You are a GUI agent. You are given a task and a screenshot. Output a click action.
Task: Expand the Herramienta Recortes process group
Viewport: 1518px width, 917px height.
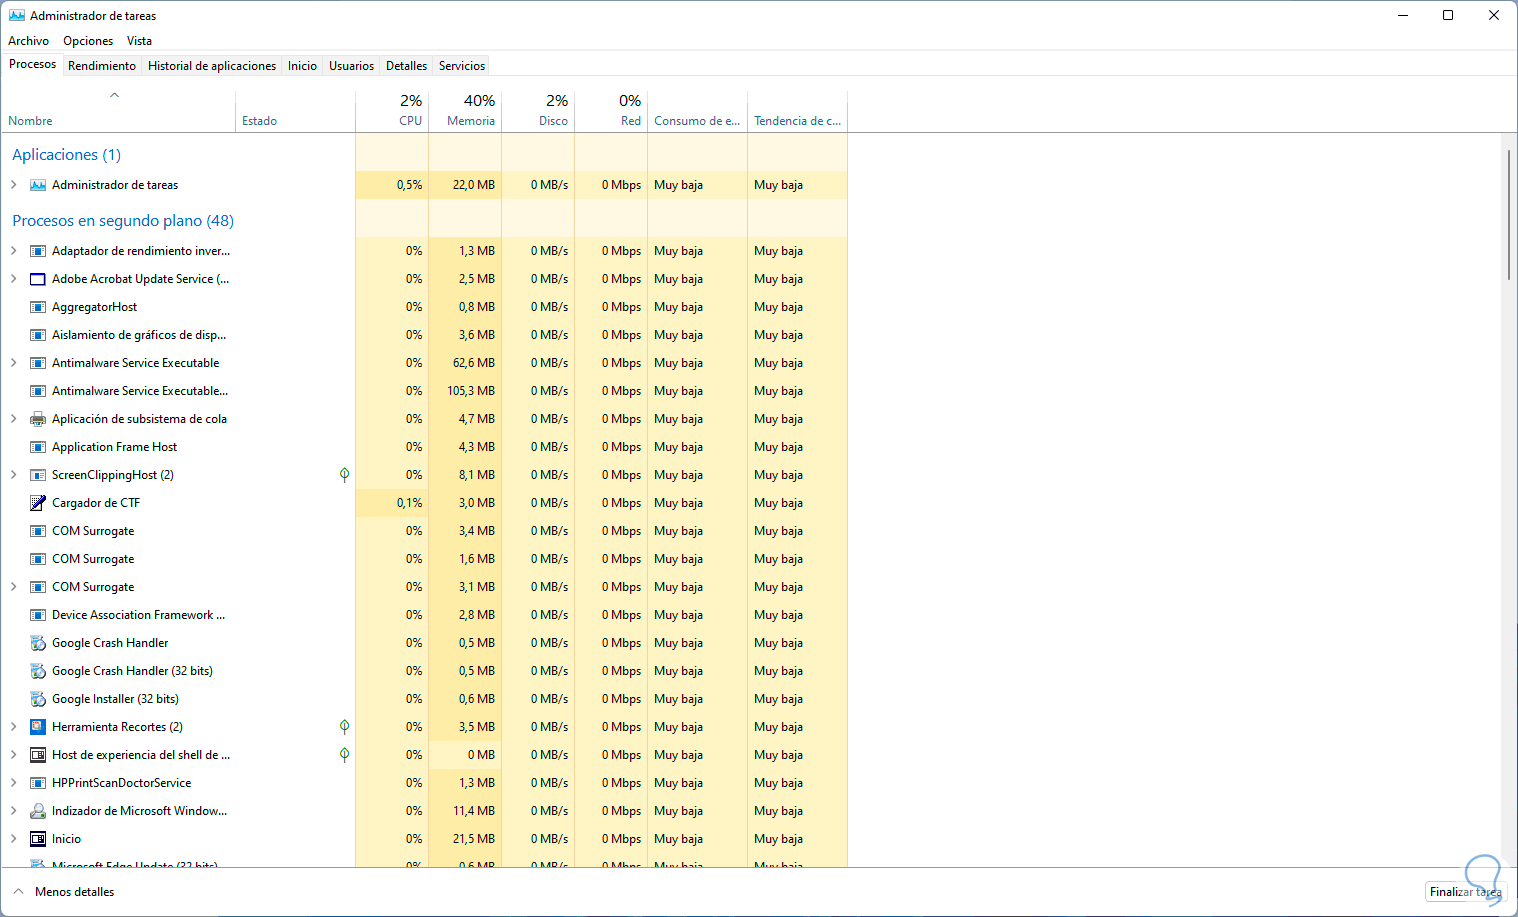(14, 727)
